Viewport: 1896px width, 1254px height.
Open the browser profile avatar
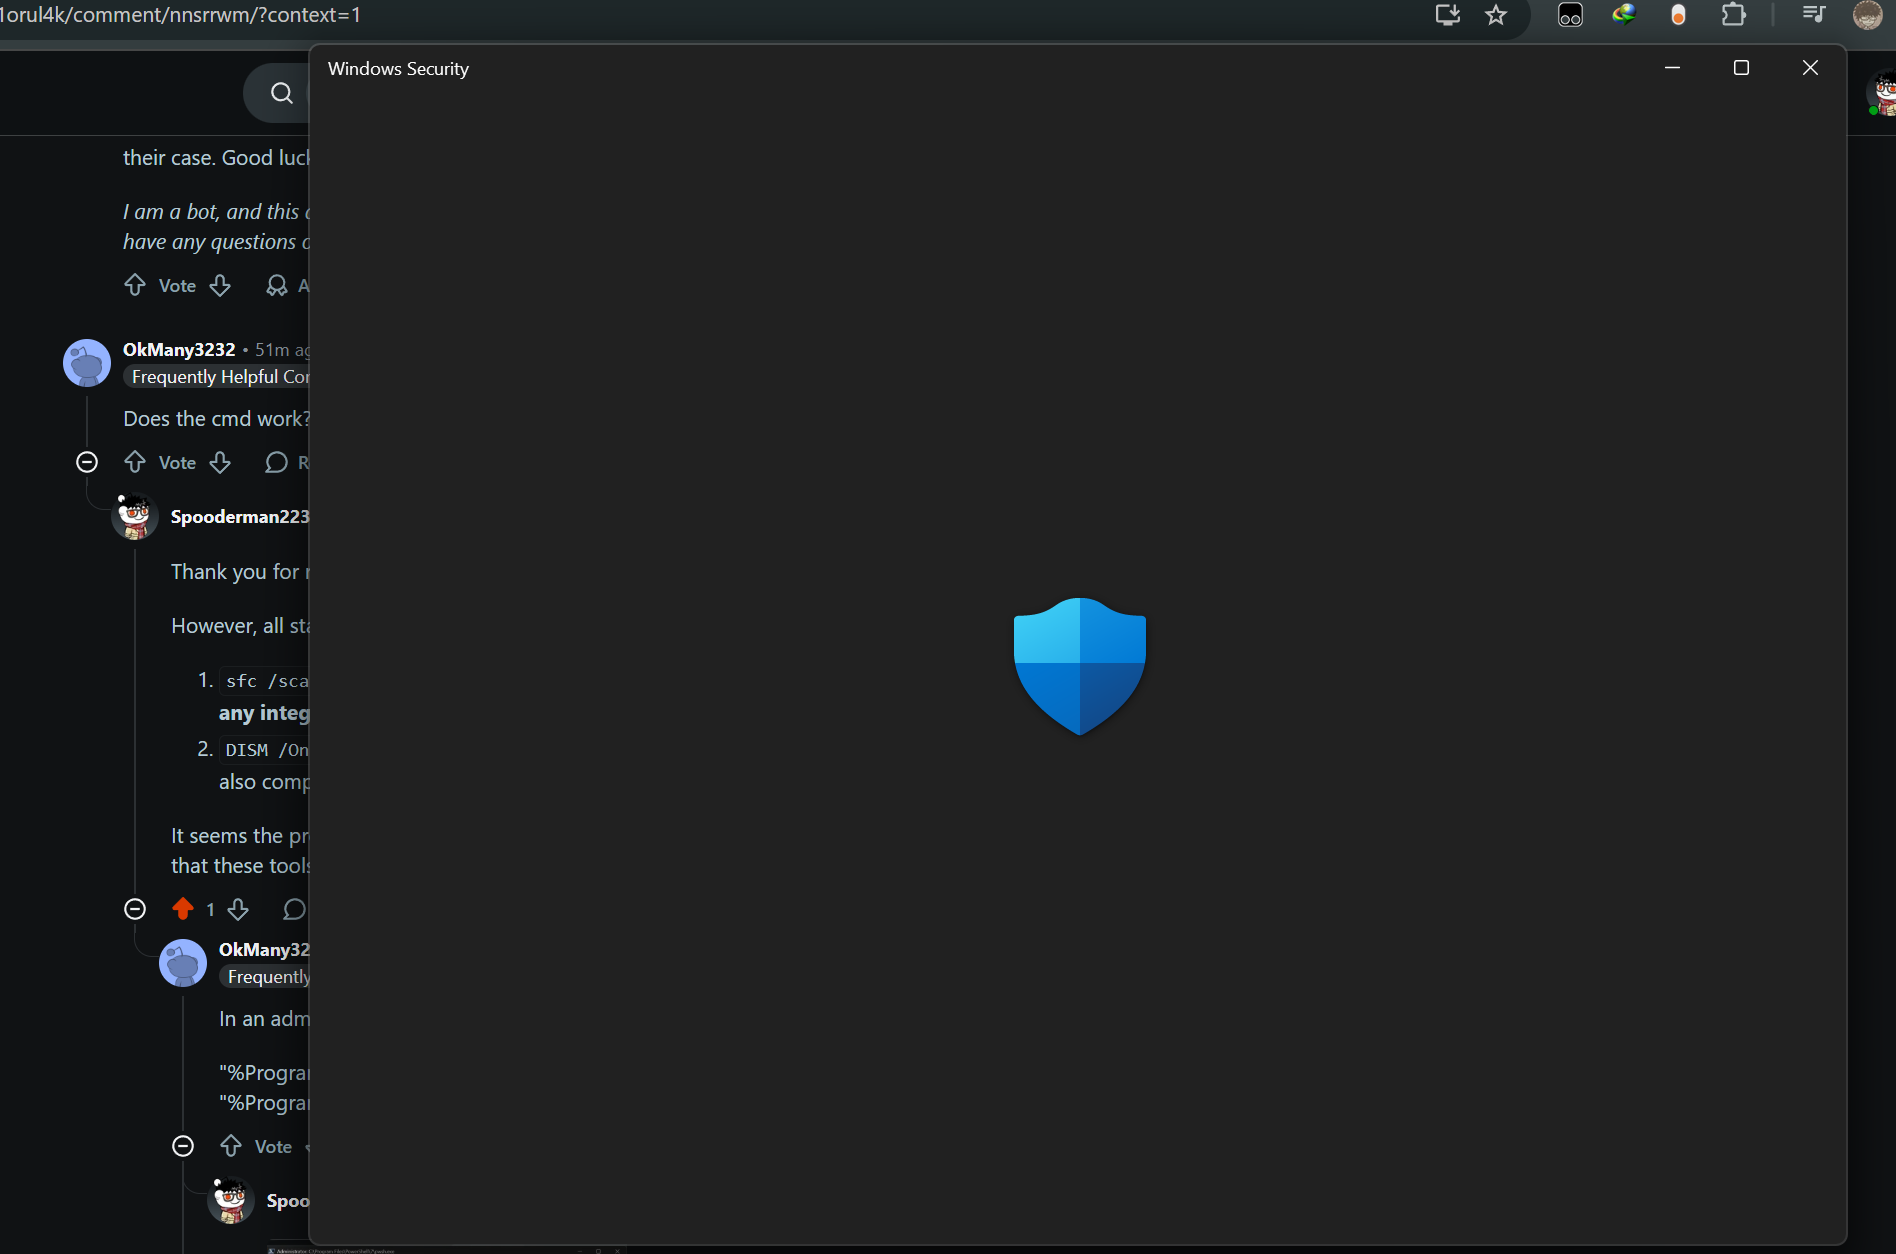[1867, 15]
